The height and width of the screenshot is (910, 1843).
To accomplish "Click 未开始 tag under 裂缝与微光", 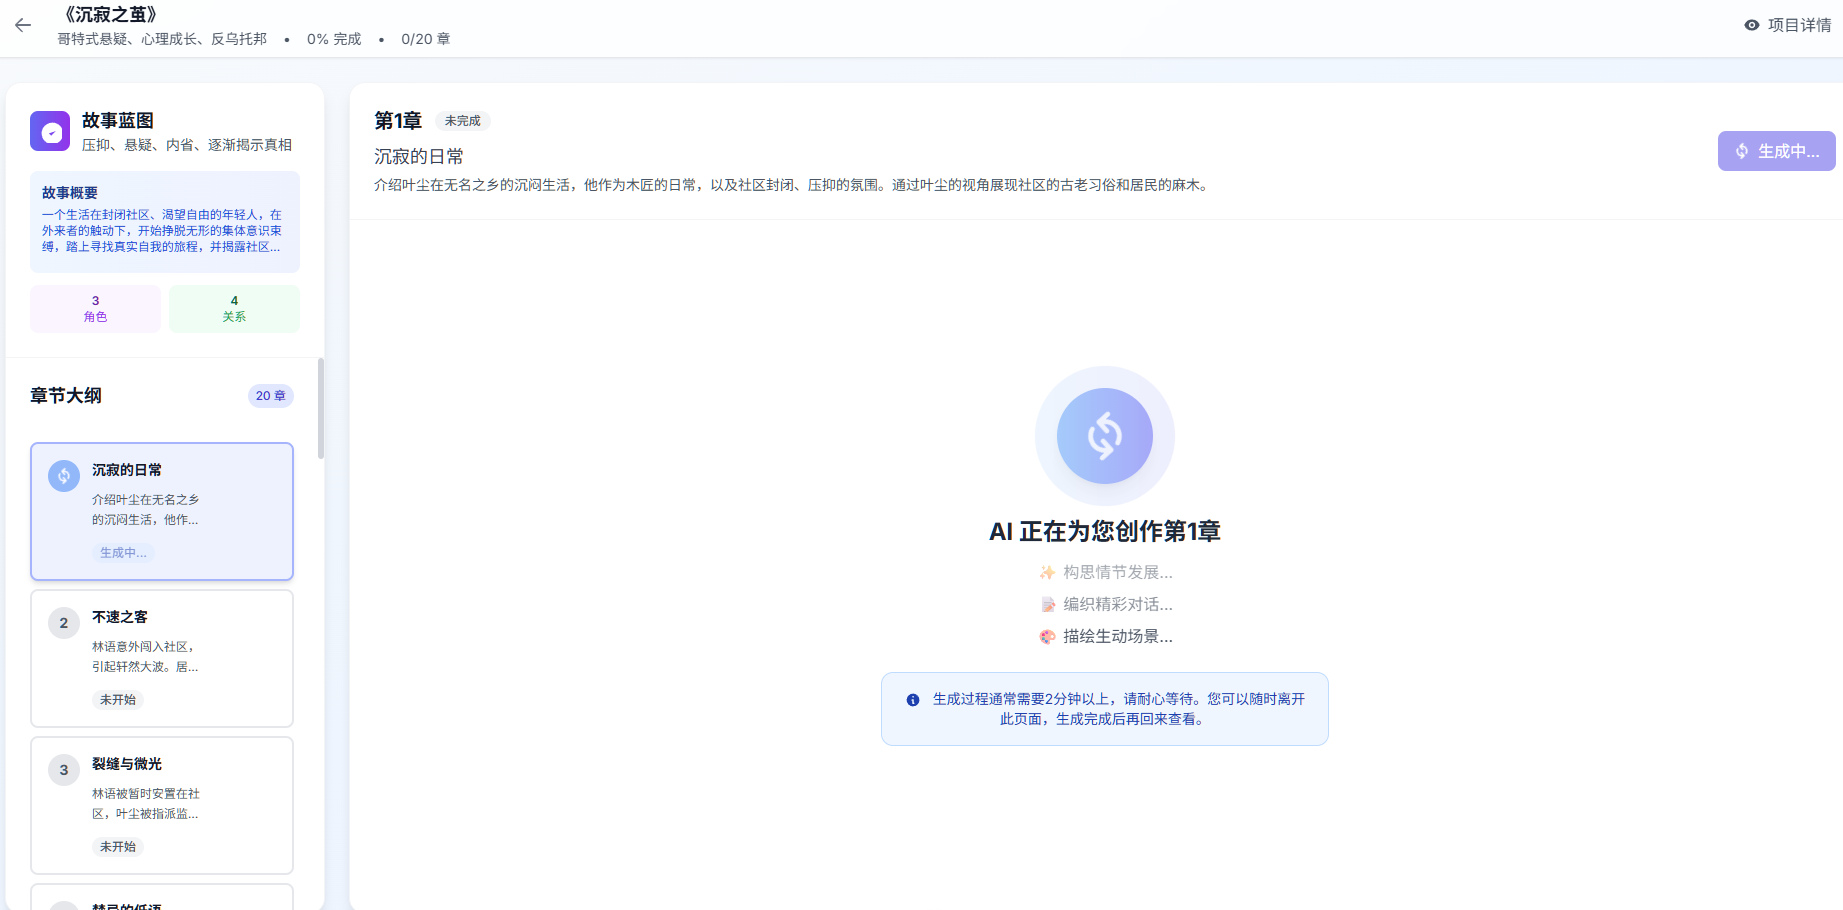I will pos(118,847).
